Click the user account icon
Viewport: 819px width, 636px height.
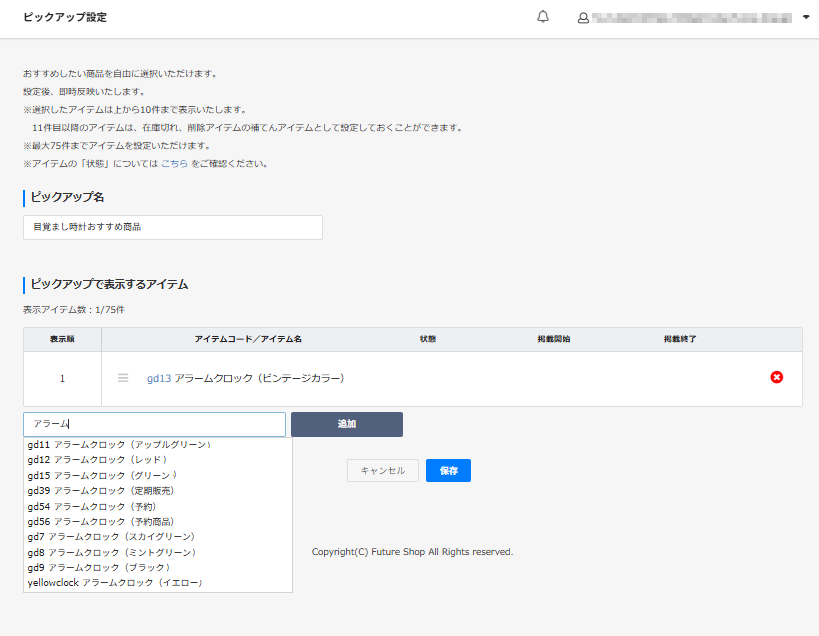[582, 17]
